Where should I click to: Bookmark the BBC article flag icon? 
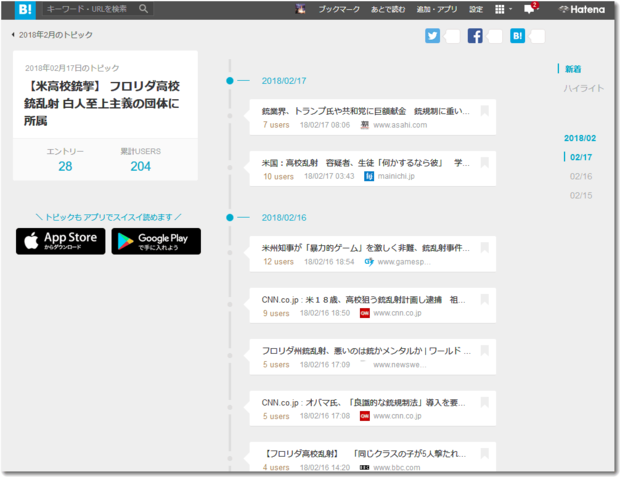(x=485, y=453)
